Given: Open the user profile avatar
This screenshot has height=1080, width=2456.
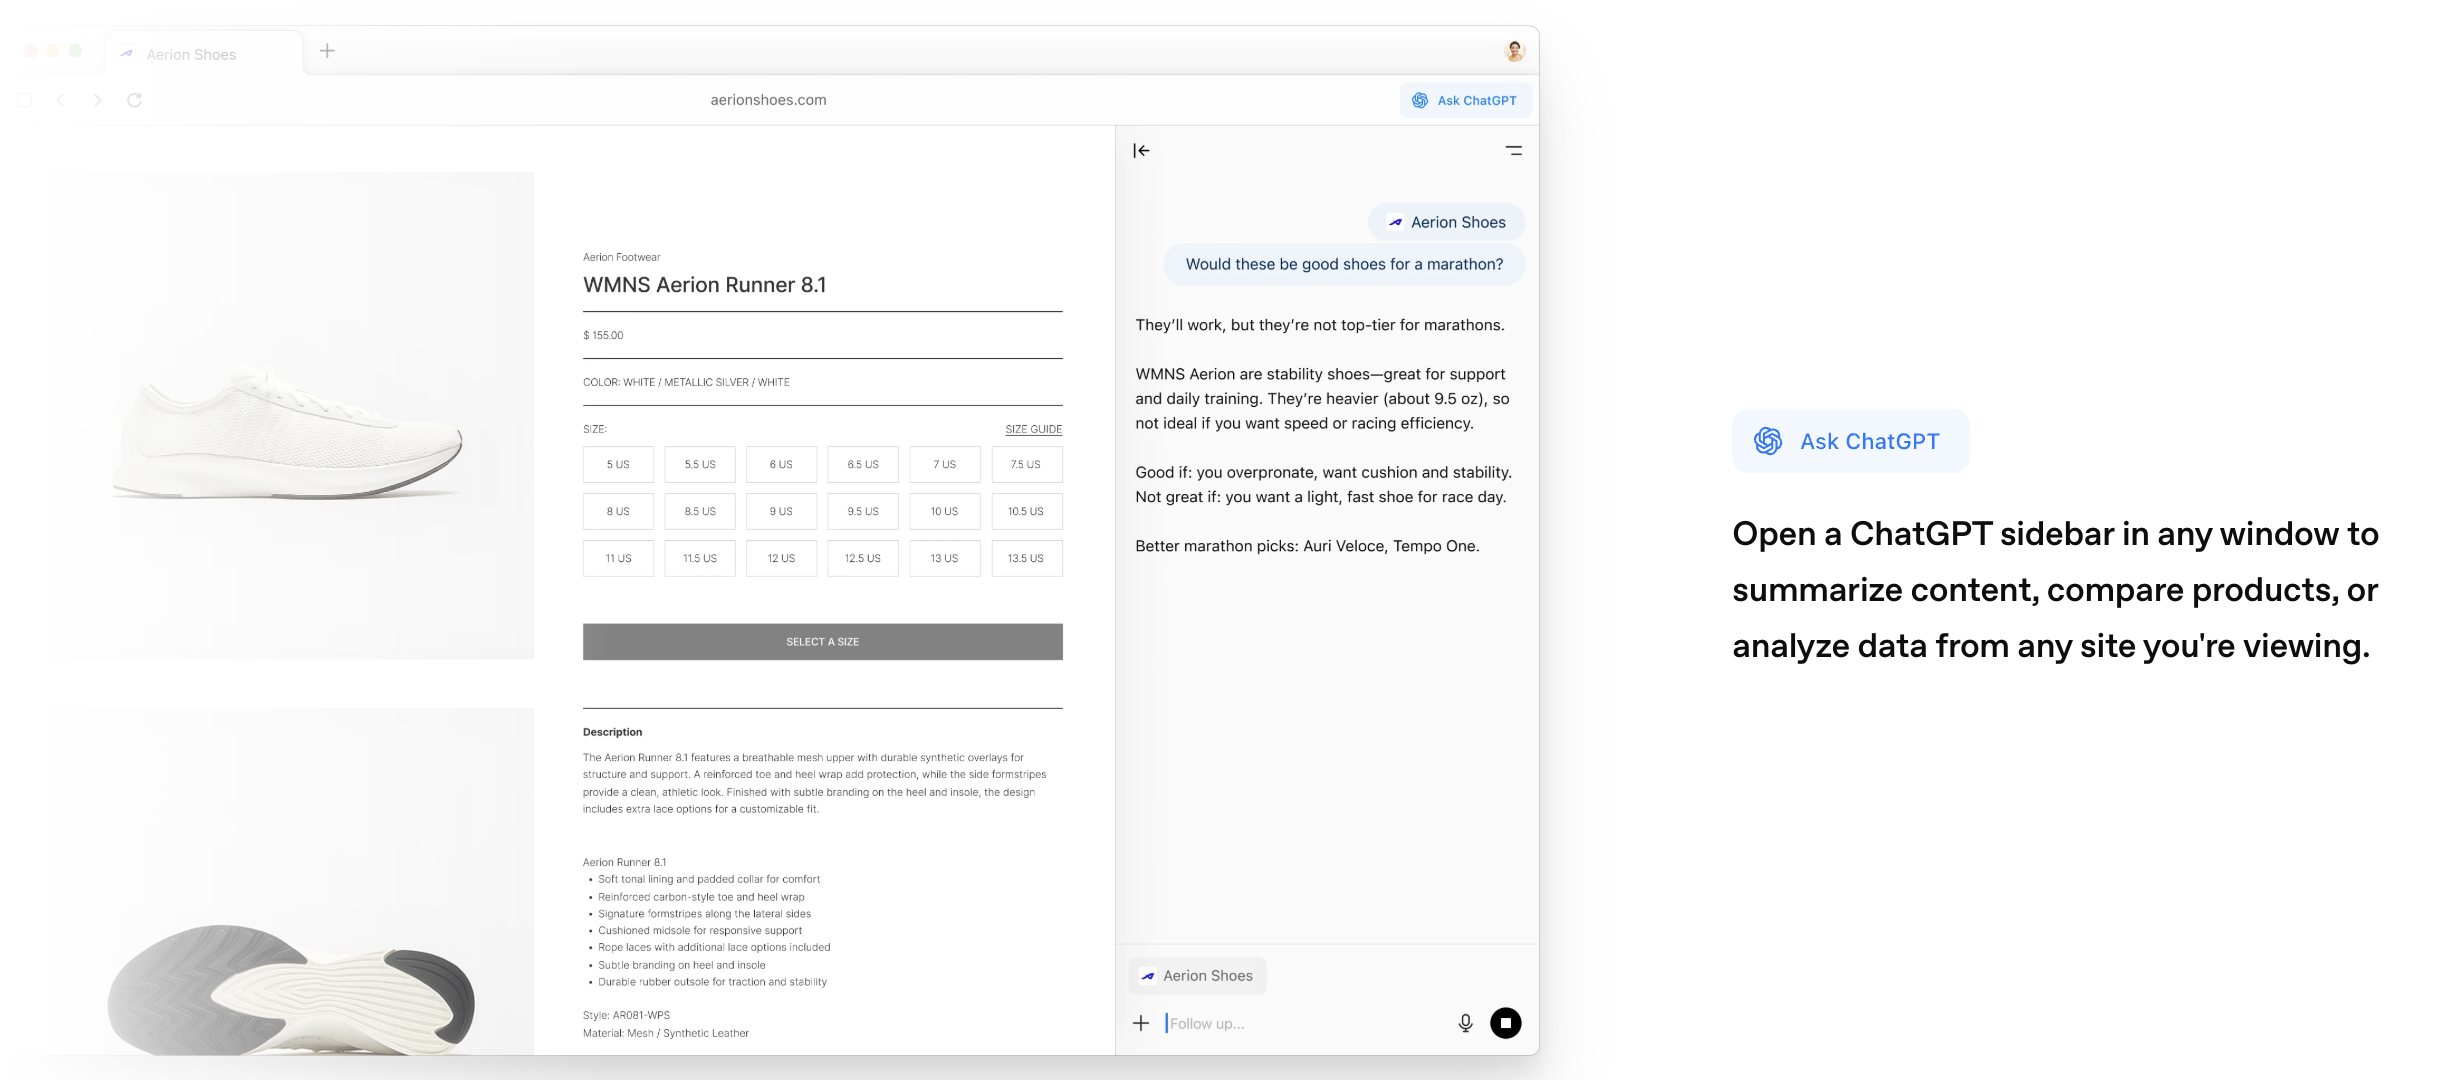Looking at the screenshot, I should pyautogui.click(x=1514, y=51).
